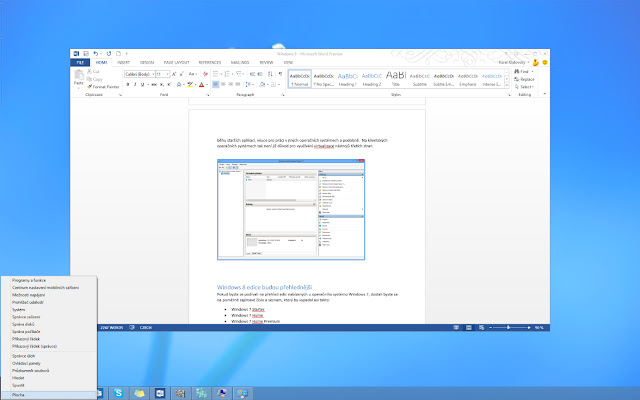Open the bullets list dropdown arrow

point(221,74)
